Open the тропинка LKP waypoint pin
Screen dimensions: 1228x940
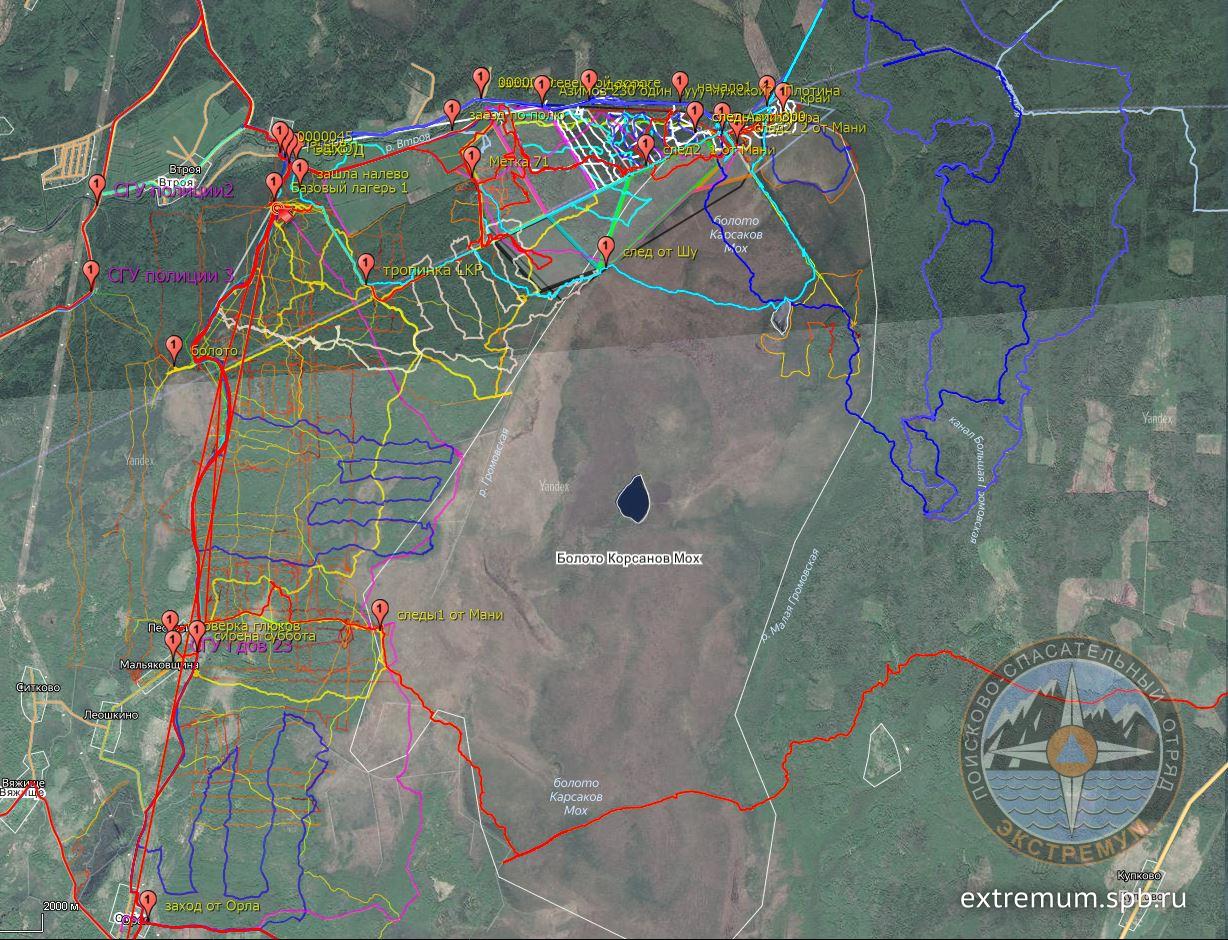pyautogui.click(x=365, y=267)
